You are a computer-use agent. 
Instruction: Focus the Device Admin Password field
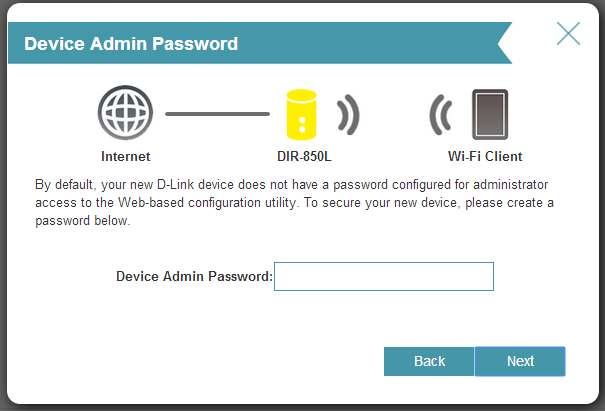(x=384, y=276)
